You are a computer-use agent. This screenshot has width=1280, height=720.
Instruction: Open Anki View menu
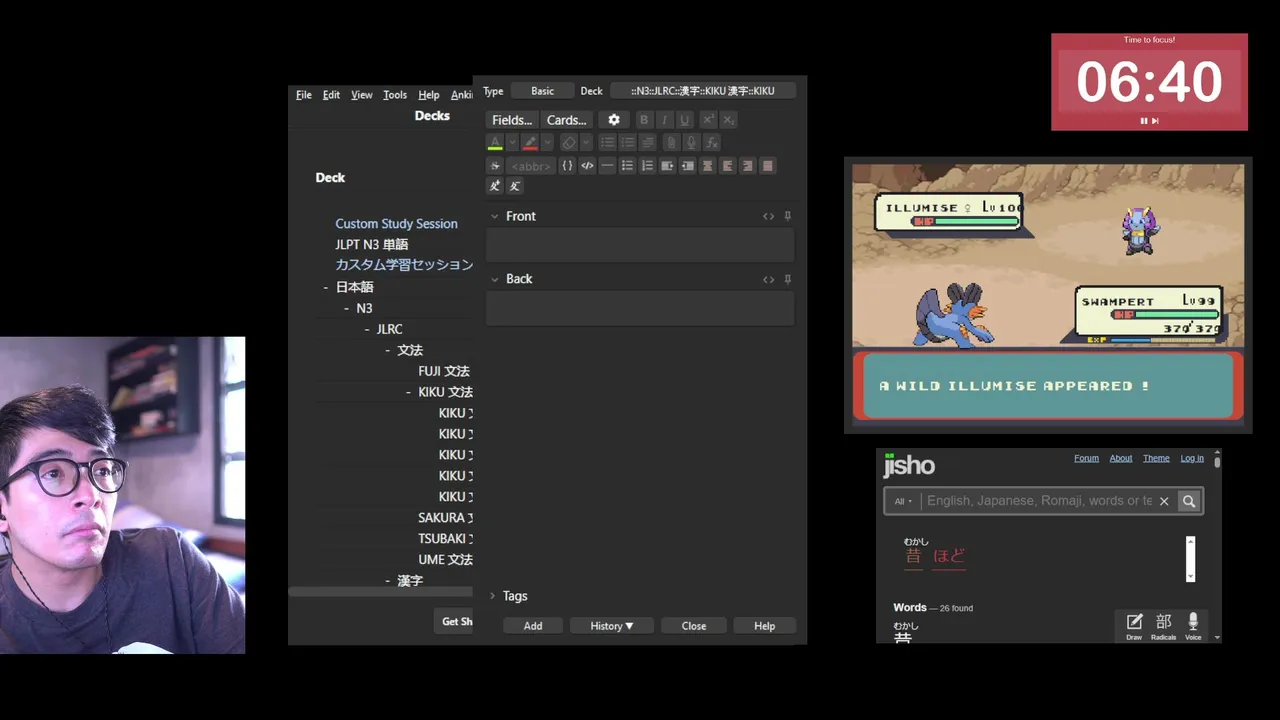(x=362, y=95)
